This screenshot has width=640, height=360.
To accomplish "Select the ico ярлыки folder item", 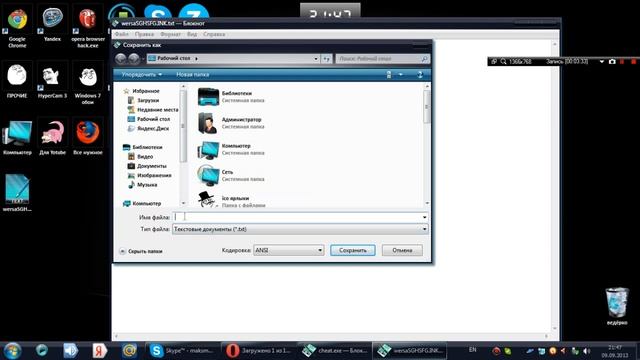I will (x=232, y=200).
